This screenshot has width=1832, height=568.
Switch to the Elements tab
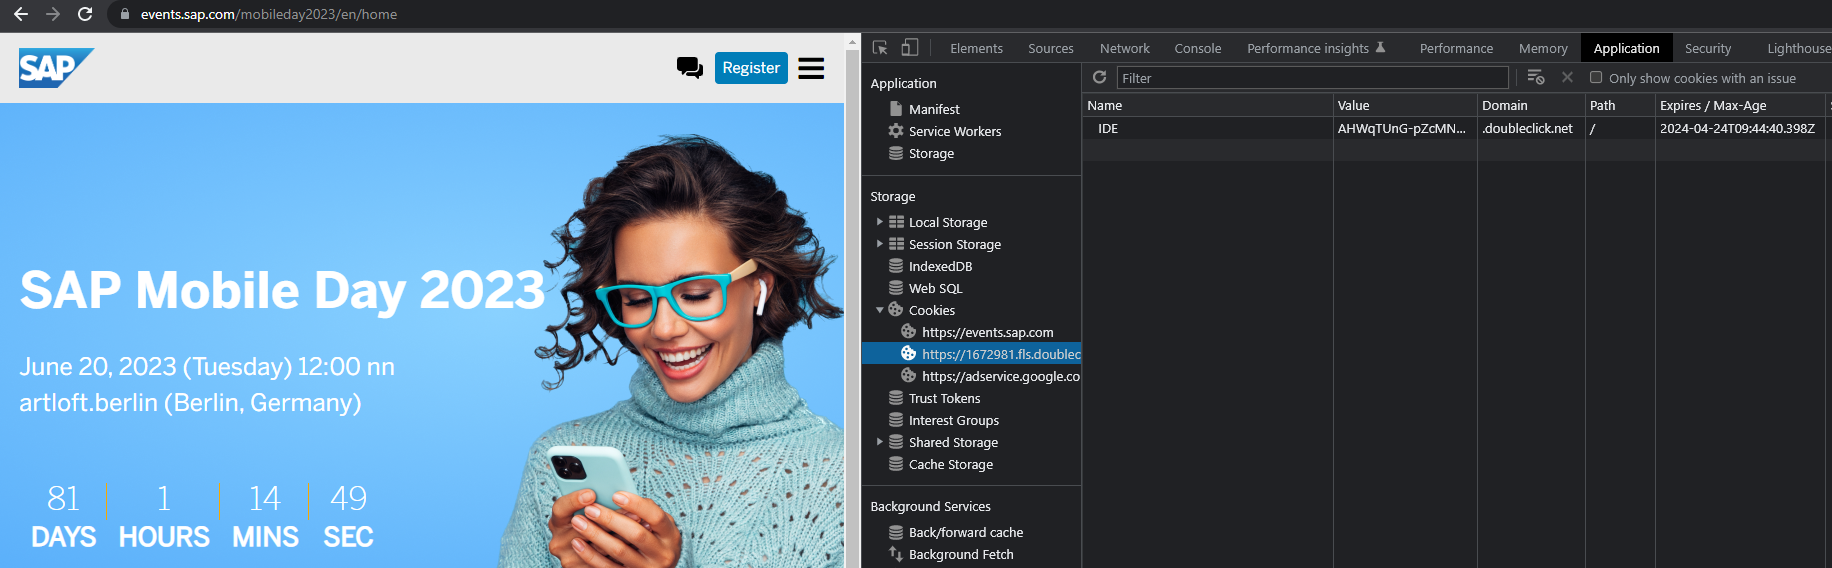coord(976,48)
